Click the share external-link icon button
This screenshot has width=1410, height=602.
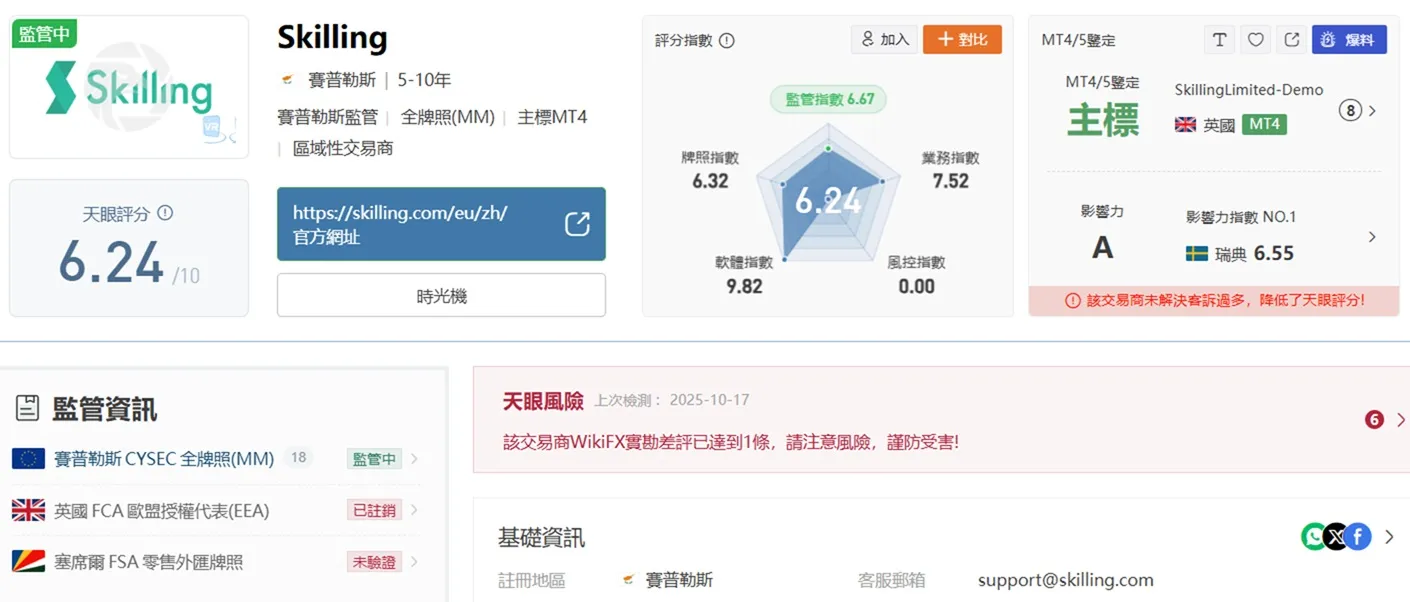(x=1292, y=40)
